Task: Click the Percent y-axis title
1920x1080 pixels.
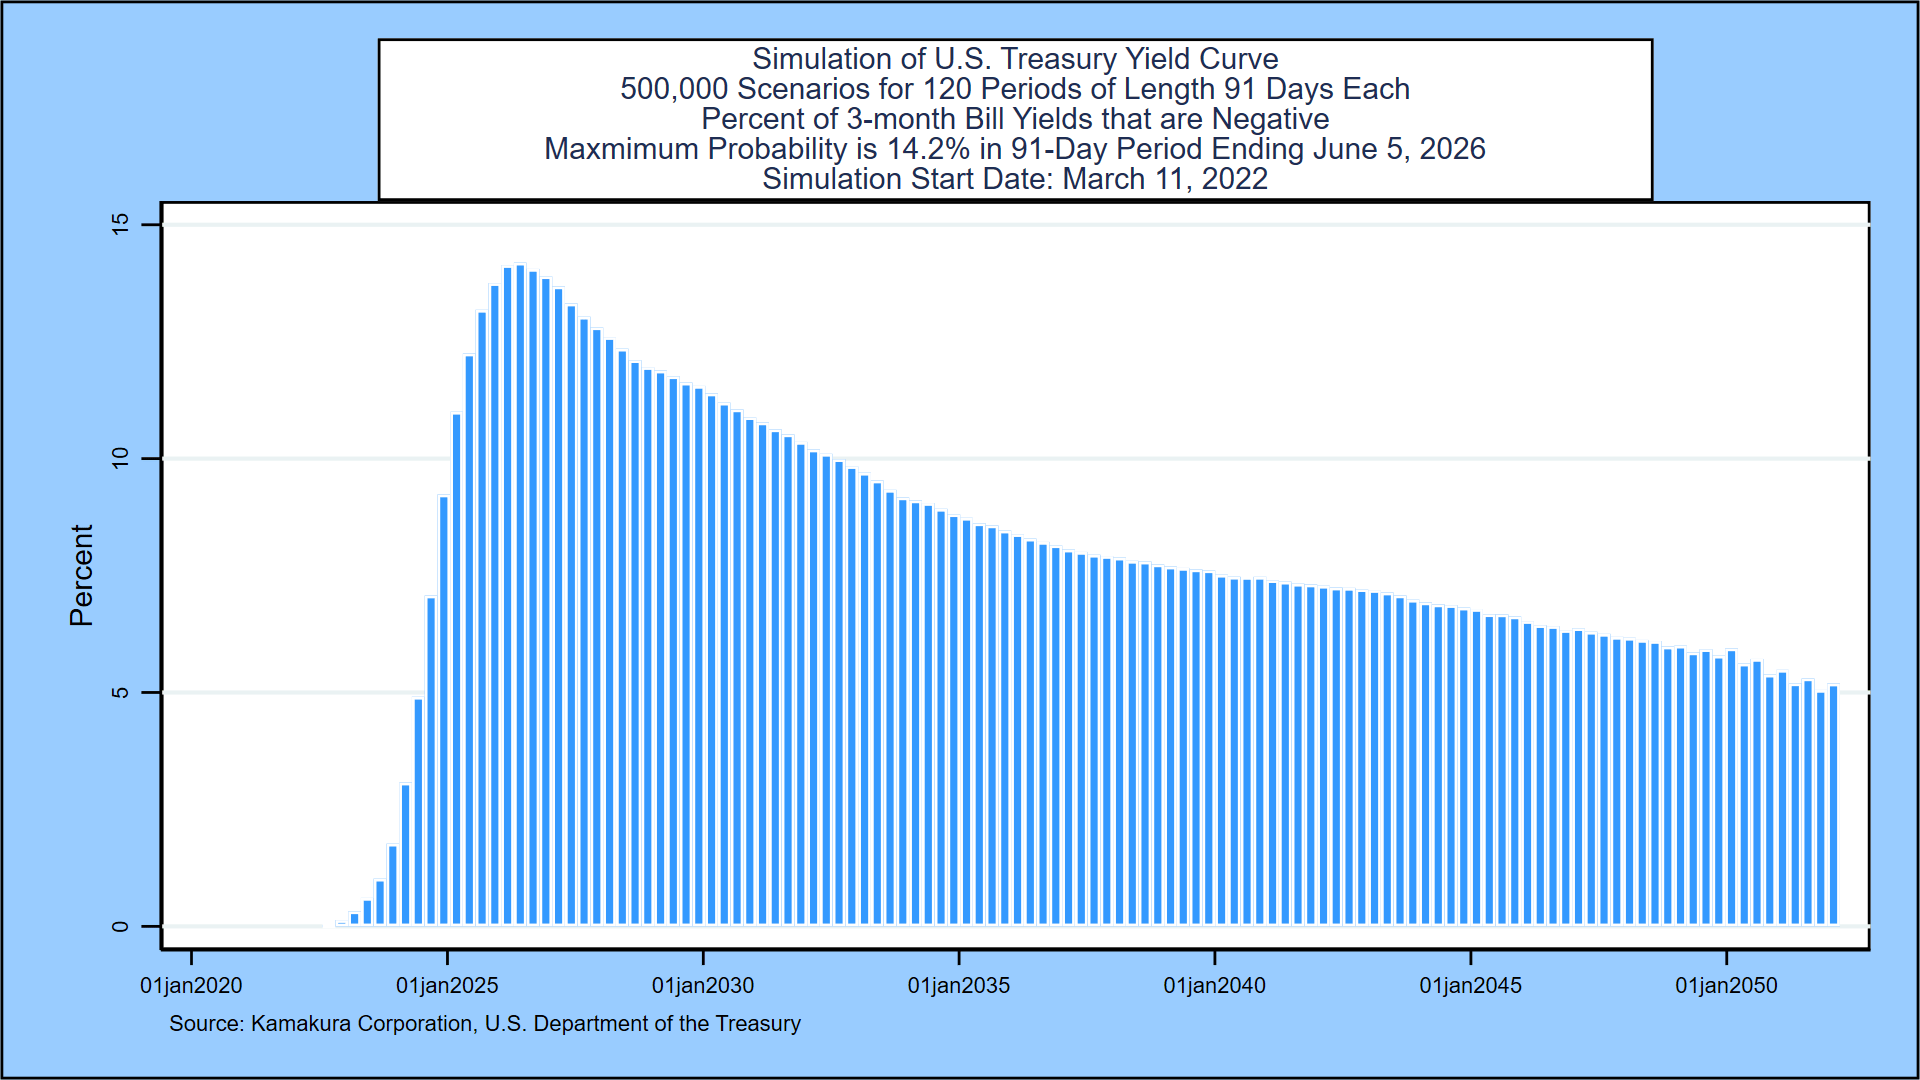Action: click(81, 575)
